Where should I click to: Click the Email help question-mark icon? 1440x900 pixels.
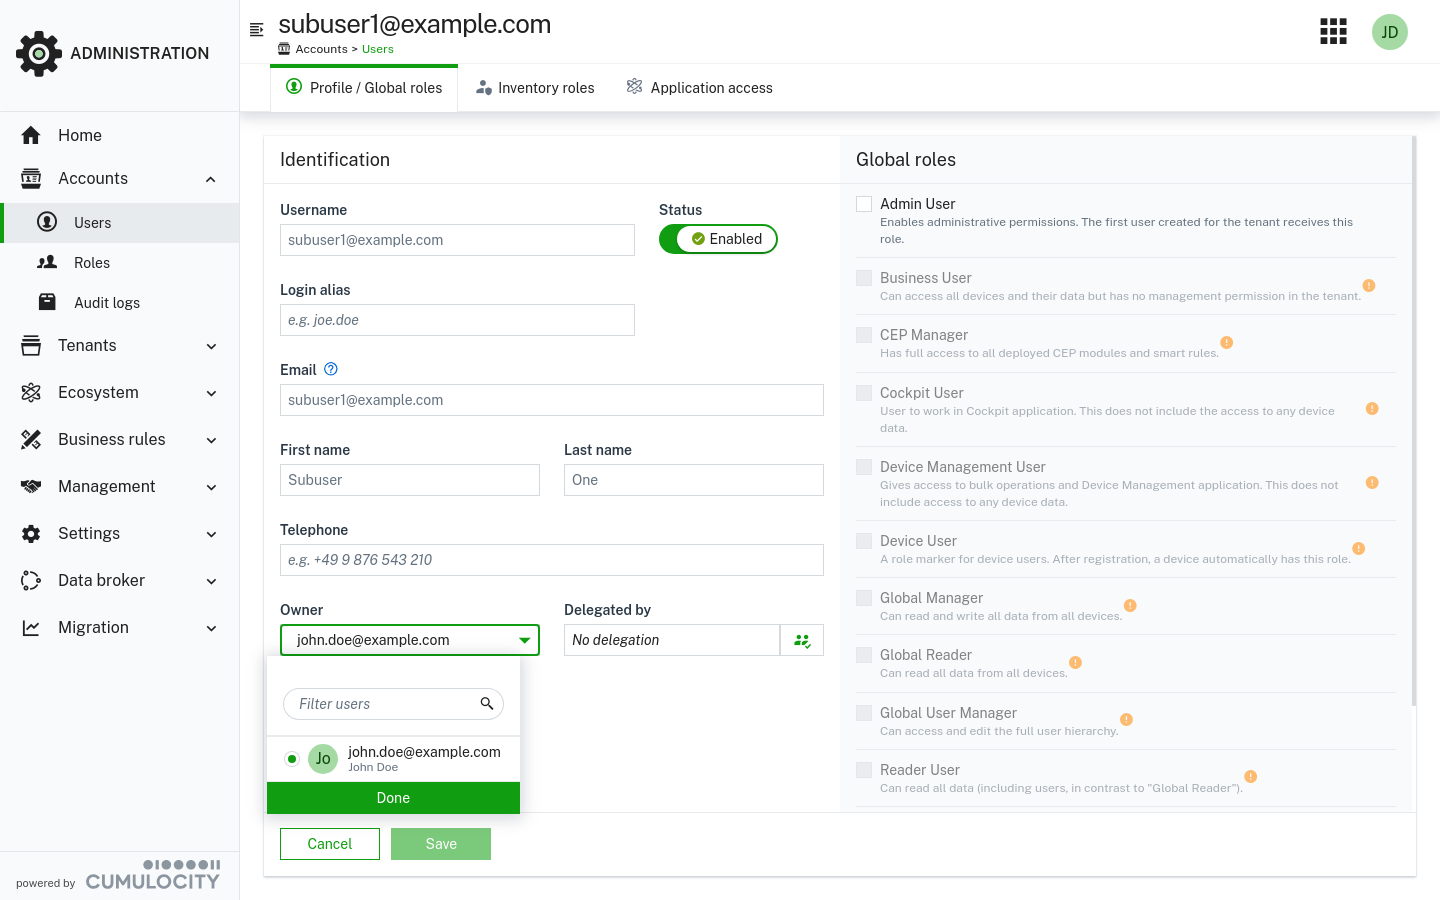pos(331,369)
